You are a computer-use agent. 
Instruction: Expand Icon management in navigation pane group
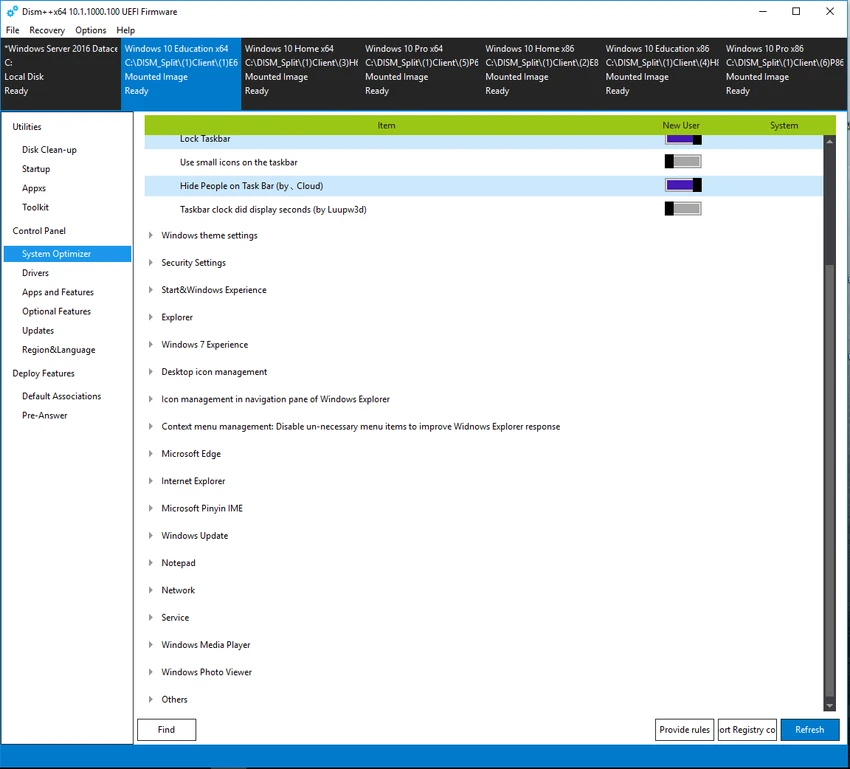tap(151, 399)
